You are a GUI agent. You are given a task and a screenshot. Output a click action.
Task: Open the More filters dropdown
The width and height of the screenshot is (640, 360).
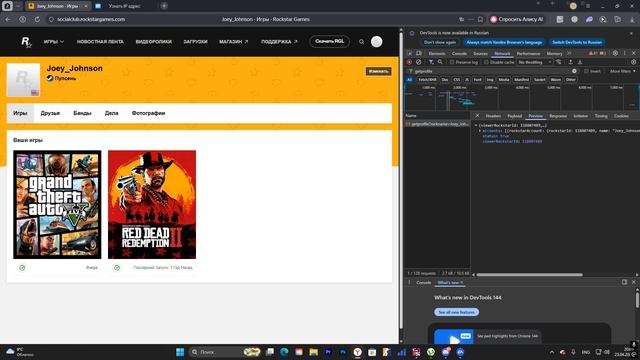pos(622,71)
